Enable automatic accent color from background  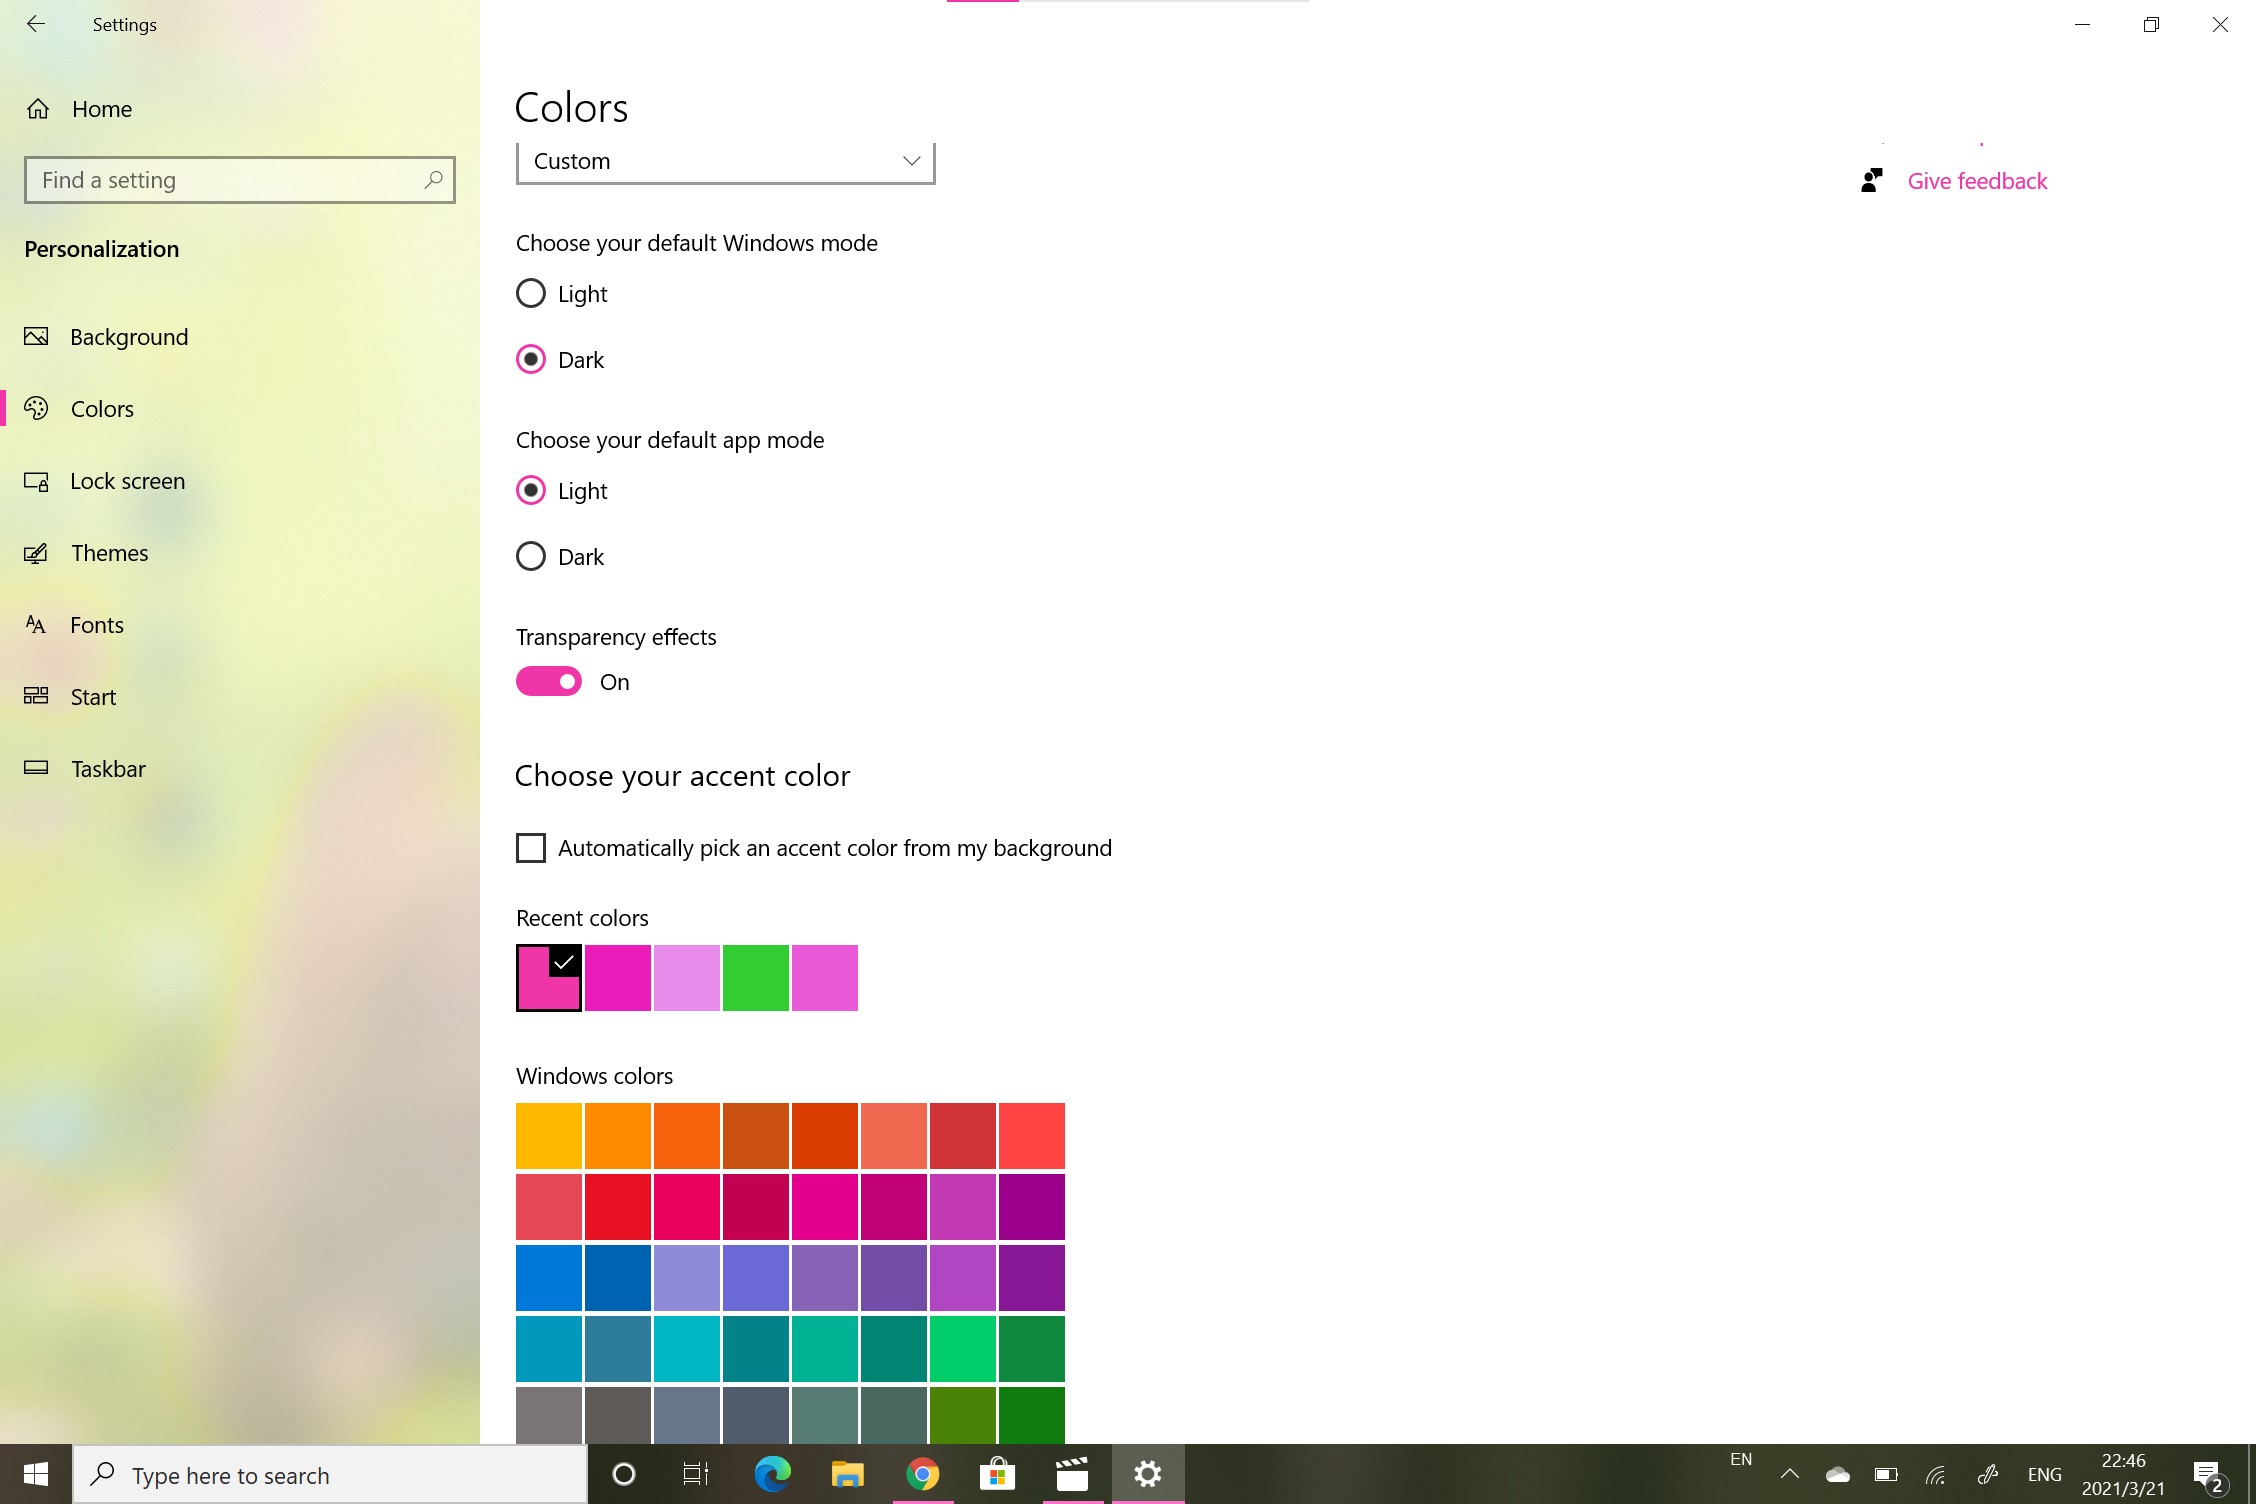click(x=531, y=848)
